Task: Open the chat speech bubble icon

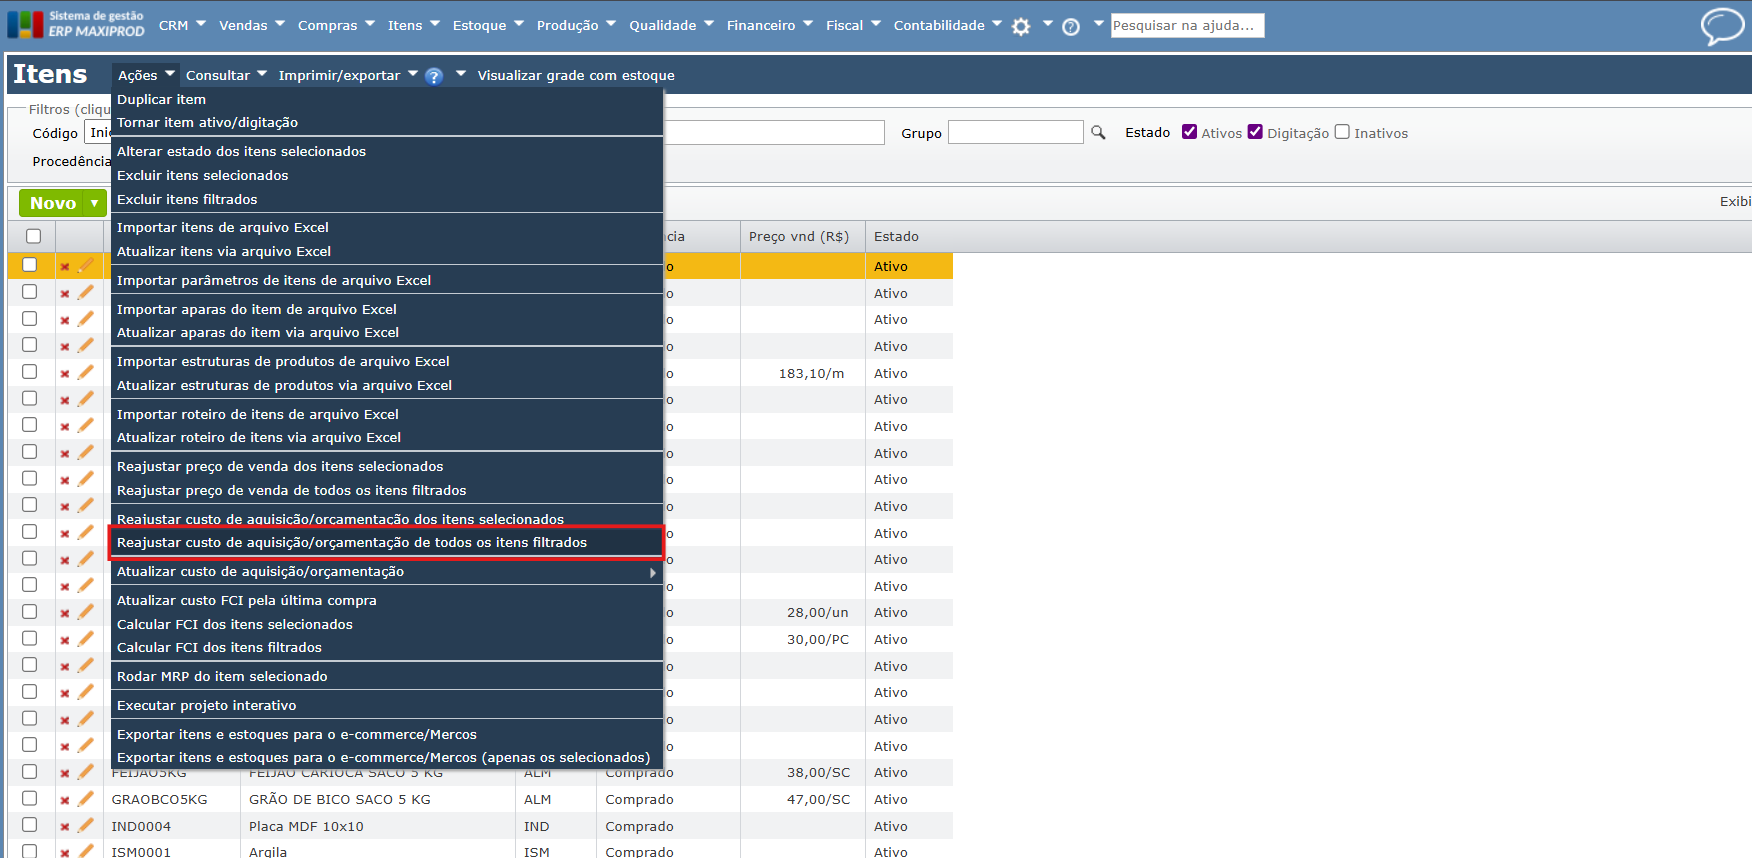Action: point(1721,26)
